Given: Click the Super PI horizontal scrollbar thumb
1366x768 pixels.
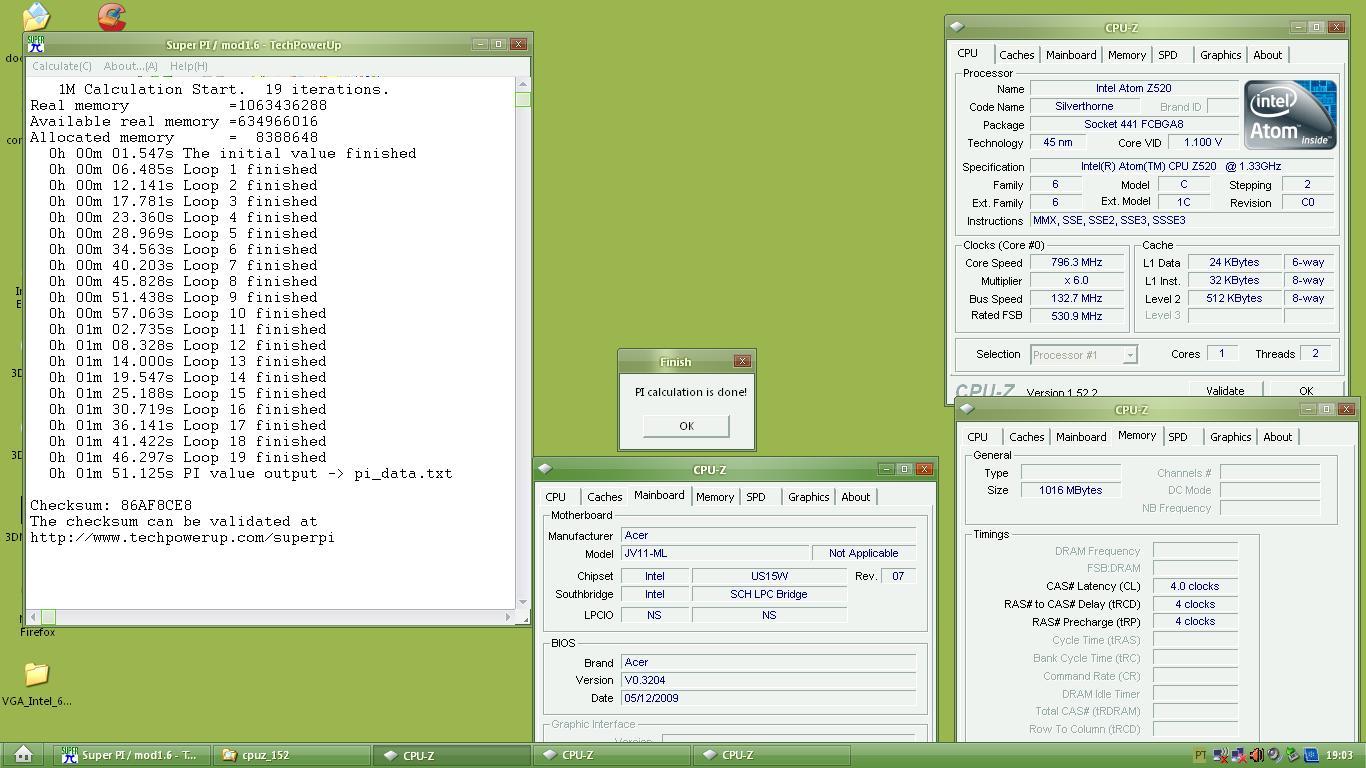Looking at the screenshot, I should (48, 617).
